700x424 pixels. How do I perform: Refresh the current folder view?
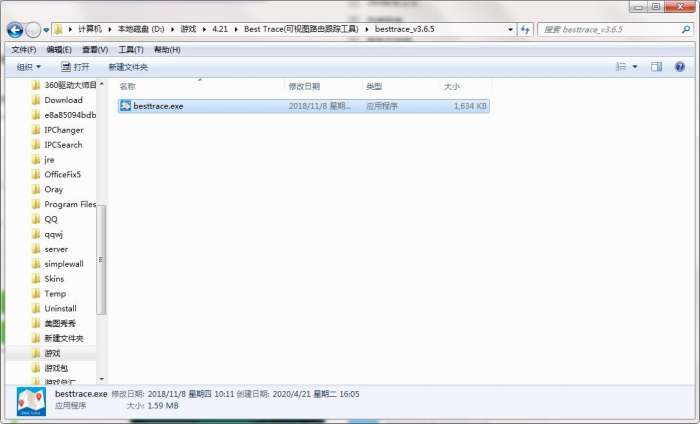pyautogui.click(x=525, y=29)
